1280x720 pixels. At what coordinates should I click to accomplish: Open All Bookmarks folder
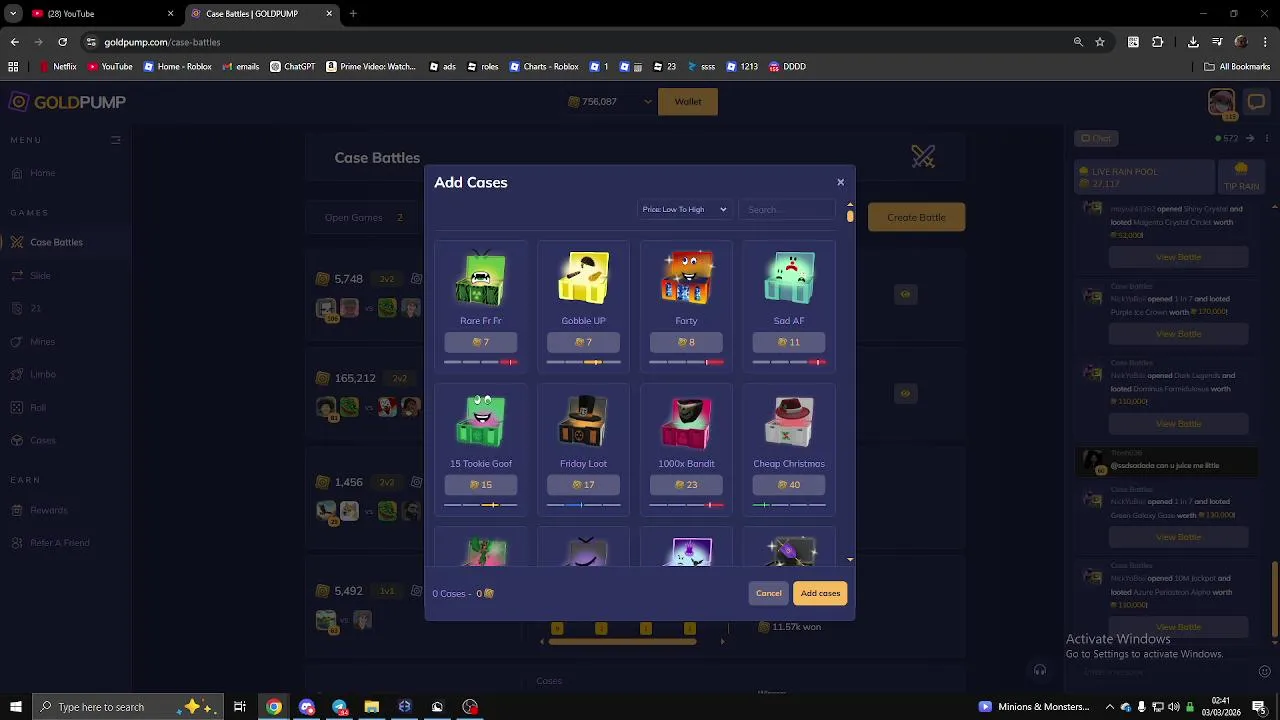click(1236, 67)
